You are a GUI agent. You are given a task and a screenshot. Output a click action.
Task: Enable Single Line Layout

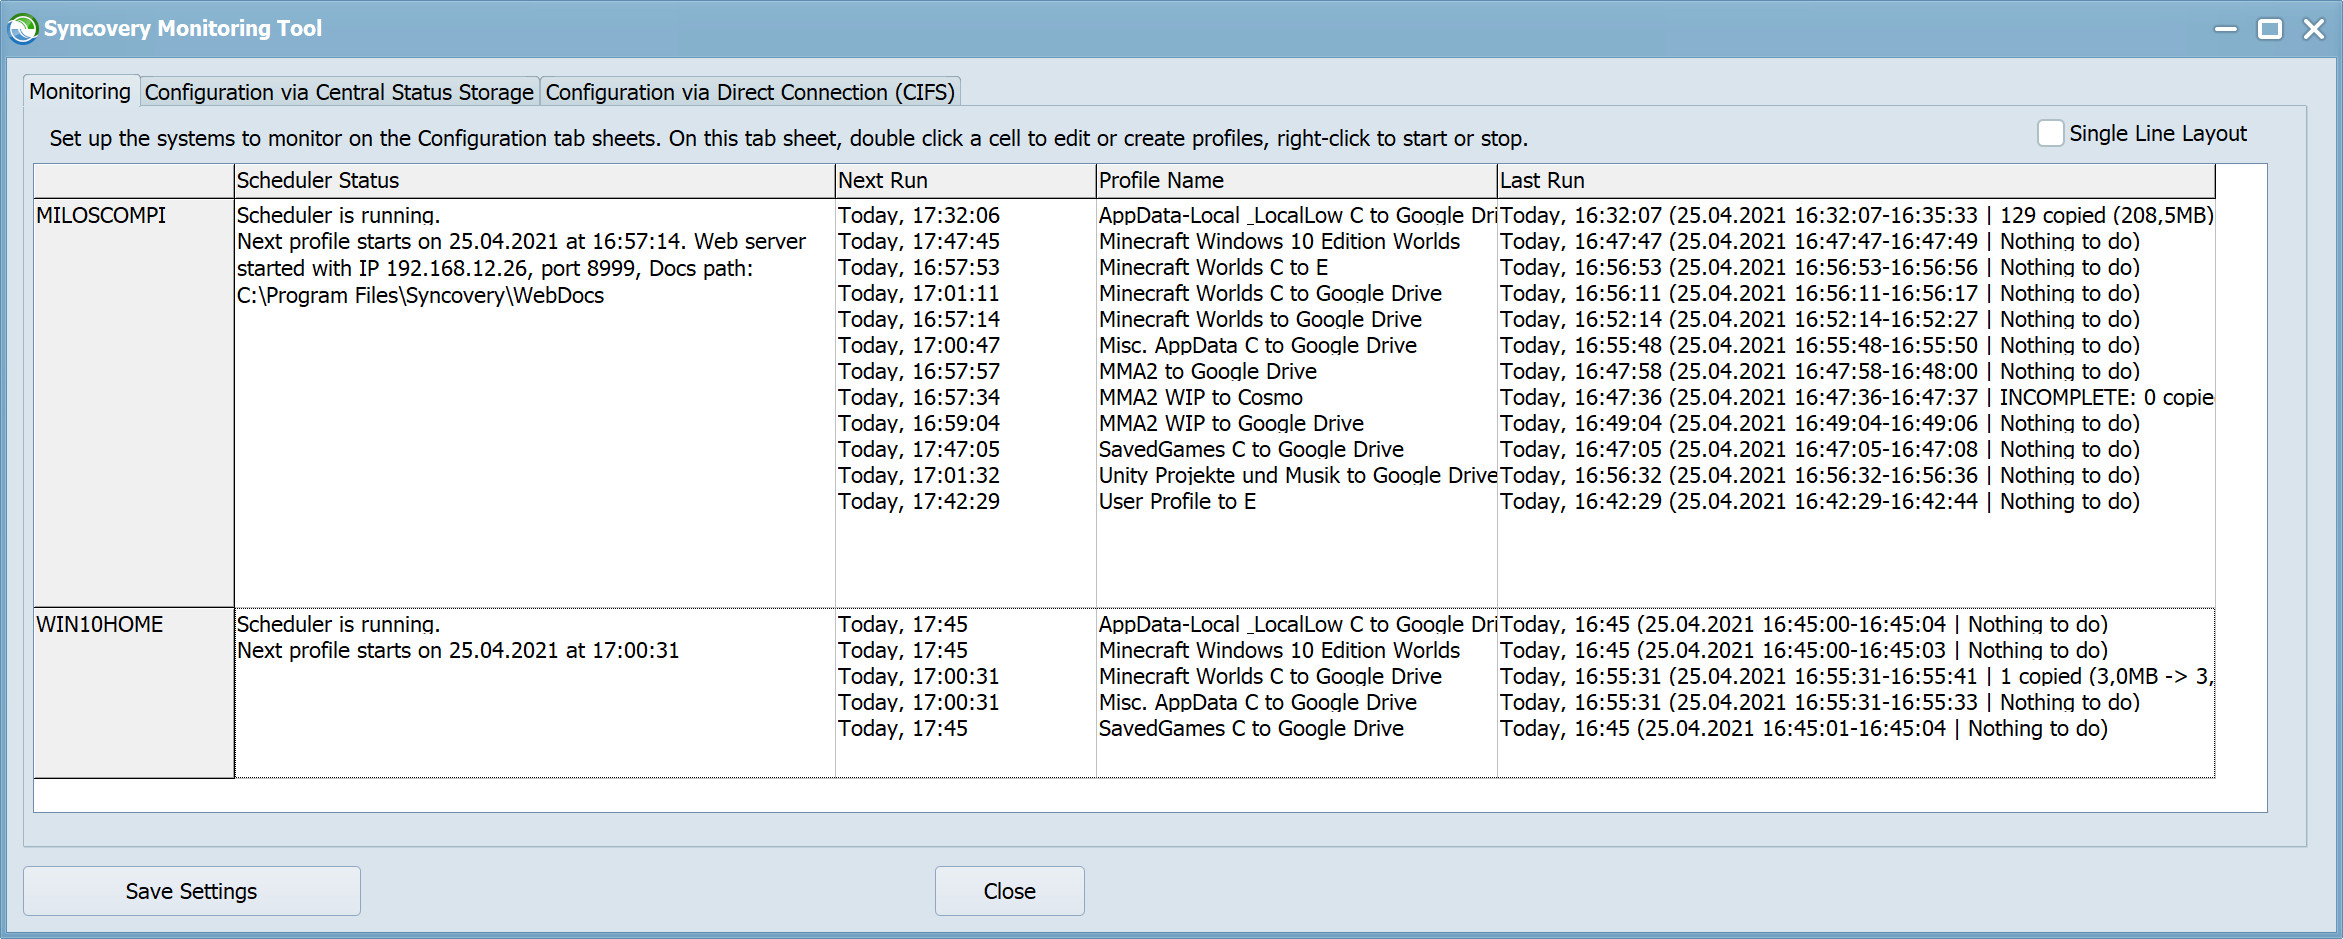pos(2050,132)
